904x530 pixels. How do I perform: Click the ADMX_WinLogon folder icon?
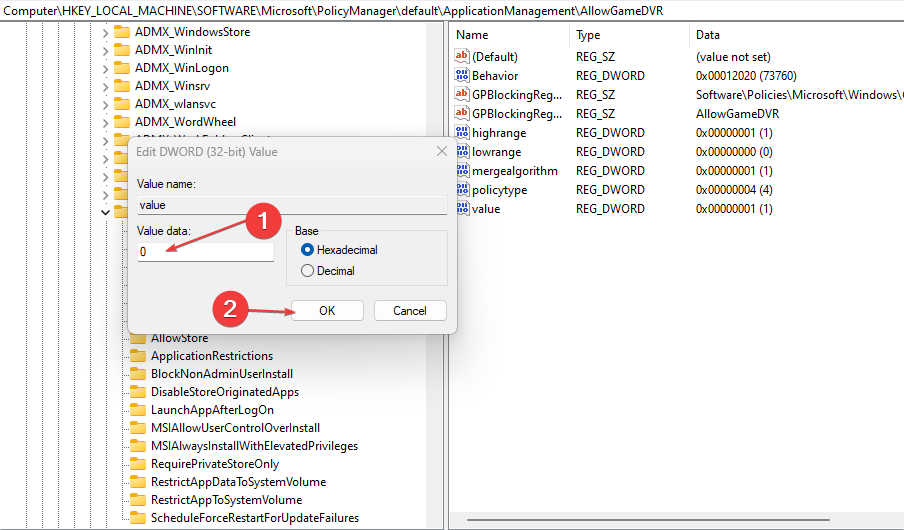point(122,67)
